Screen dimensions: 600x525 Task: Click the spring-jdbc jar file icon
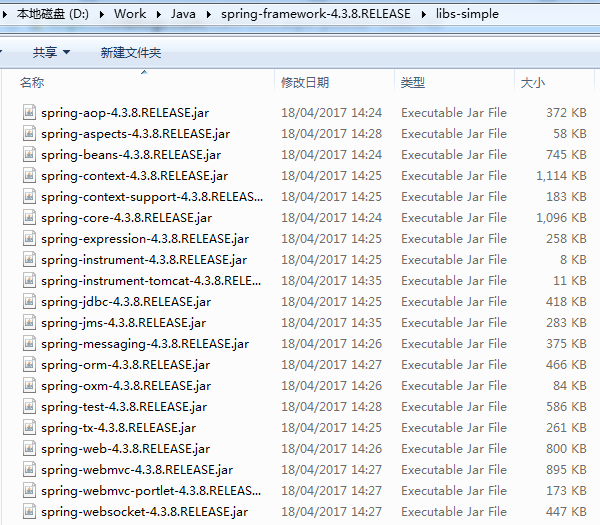tap(29, 302)
